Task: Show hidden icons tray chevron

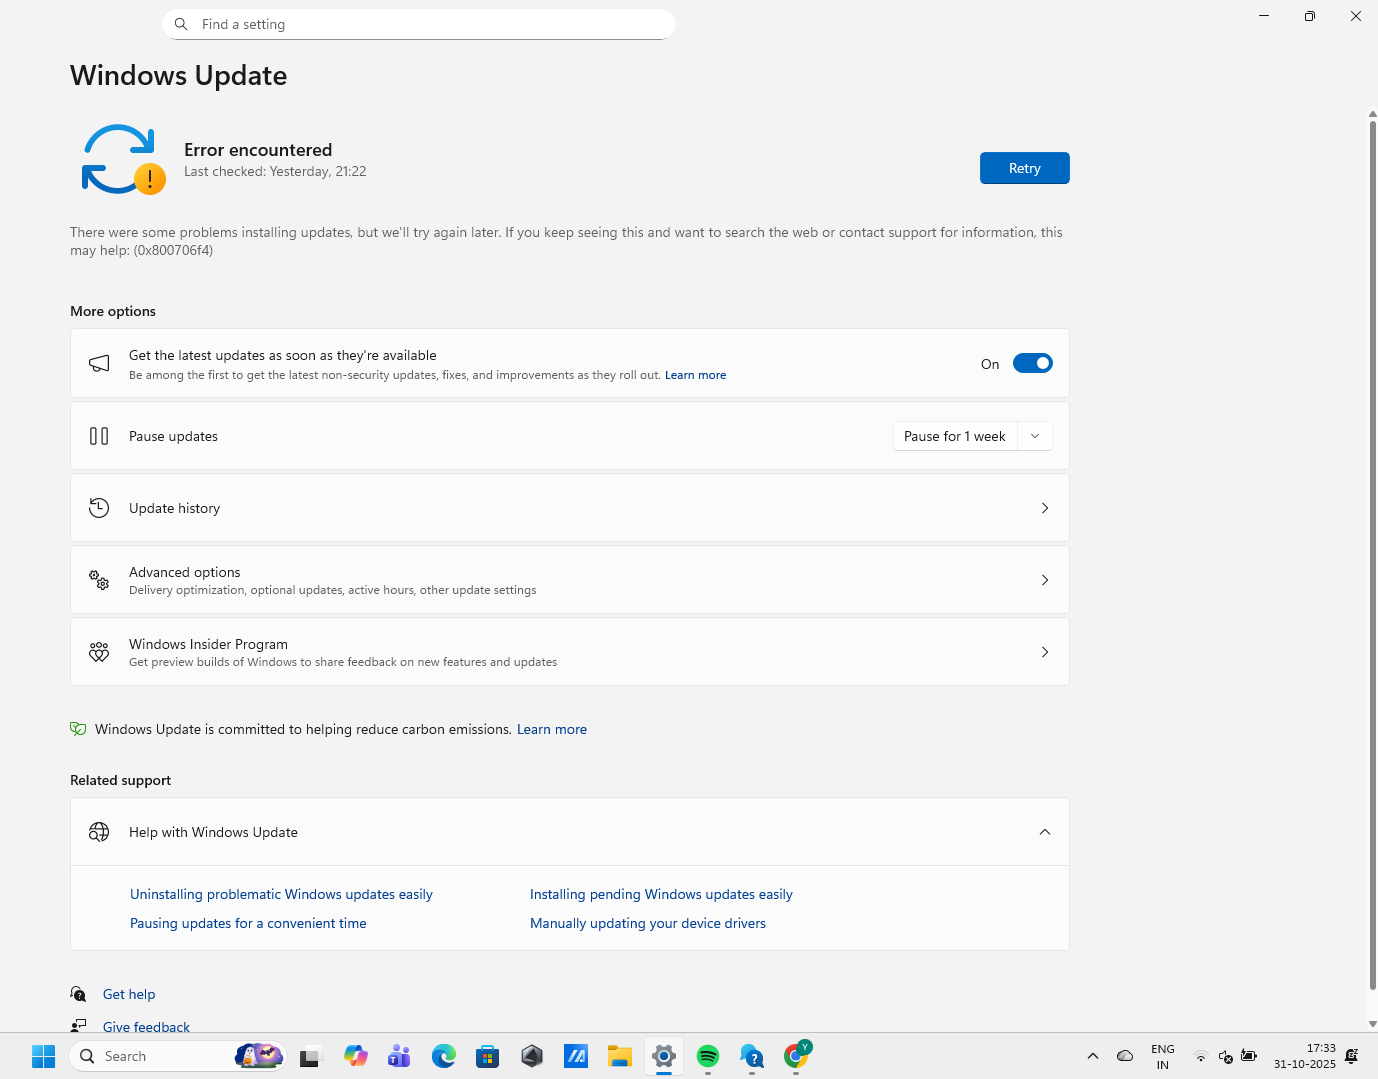Action: click(x=1093, y=1056)
